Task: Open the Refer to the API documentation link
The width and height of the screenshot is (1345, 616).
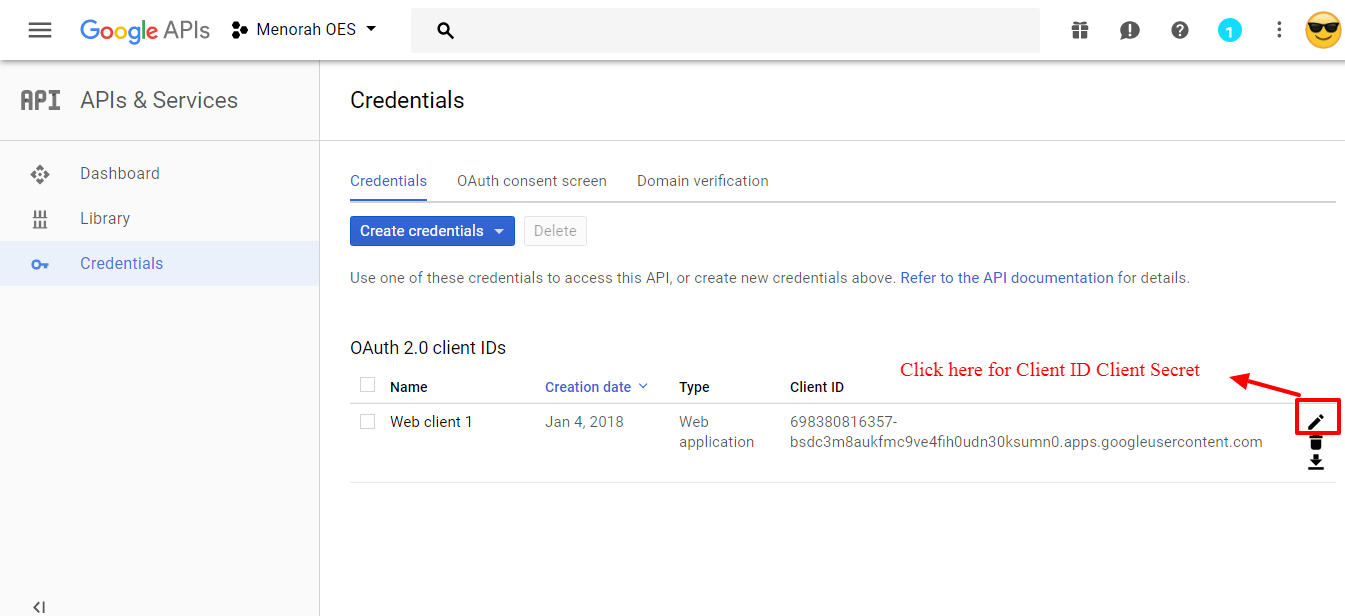Action: click(x=1007, y=278)
